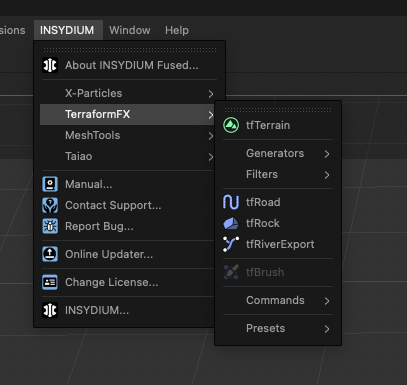
Task: Launch Online Updater... from menu
Action: coord(127,254)
